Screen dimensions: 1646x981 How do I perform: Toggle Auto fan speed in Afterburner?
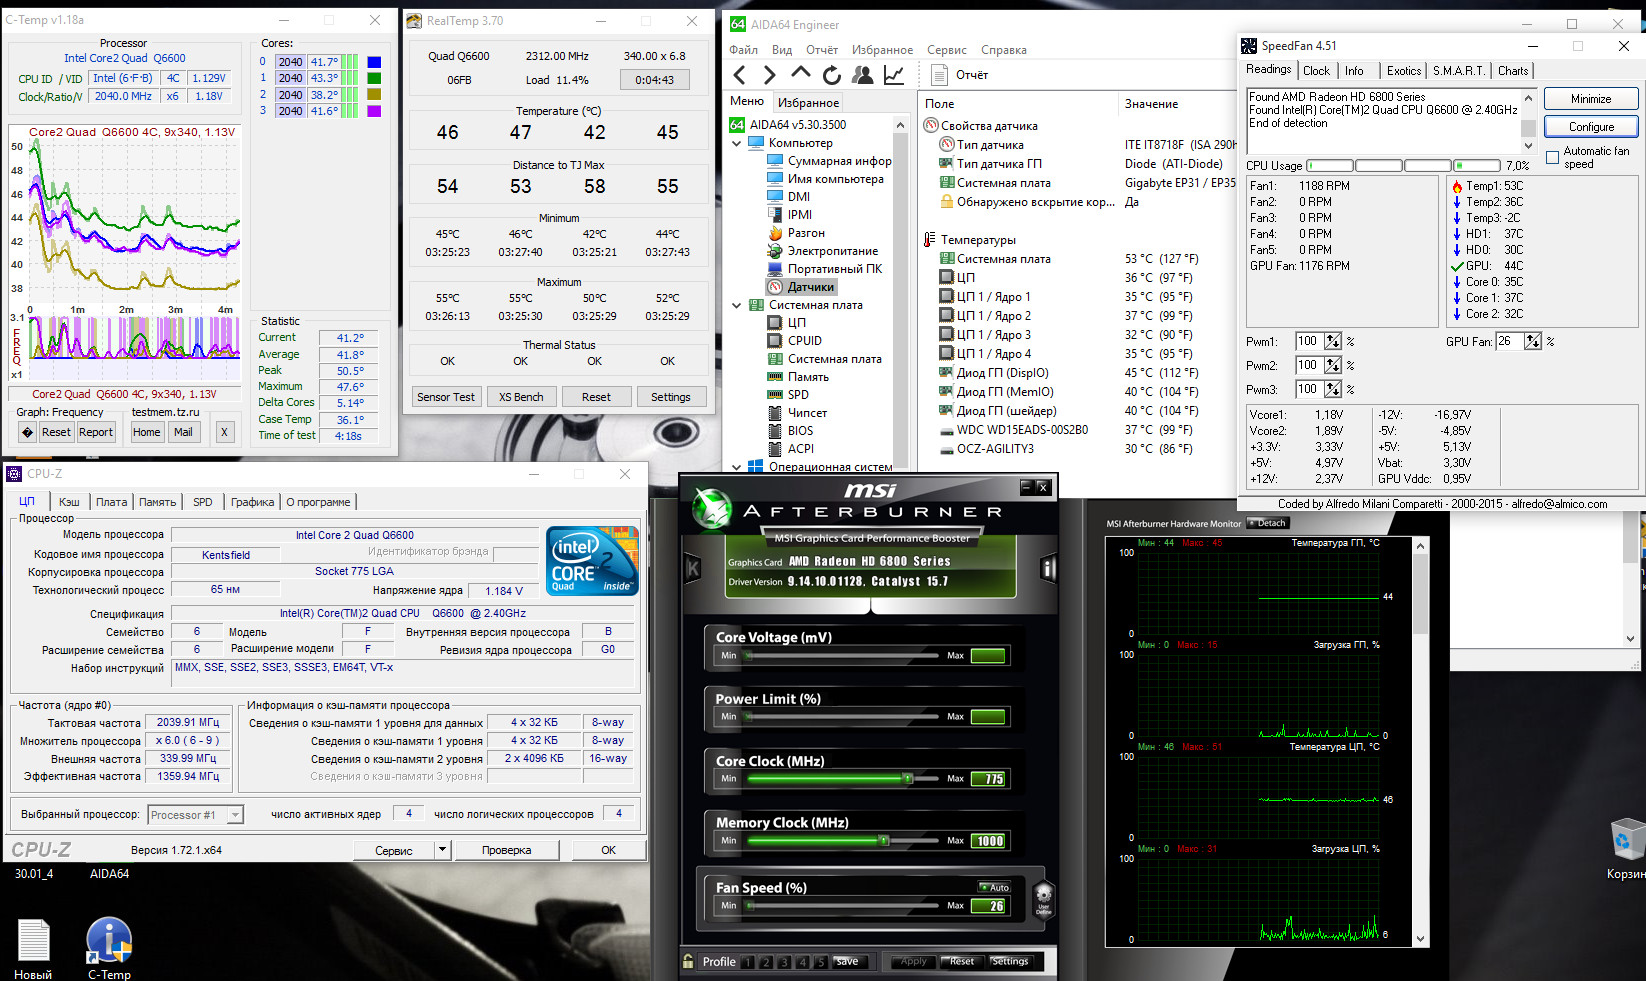[994, 887]
